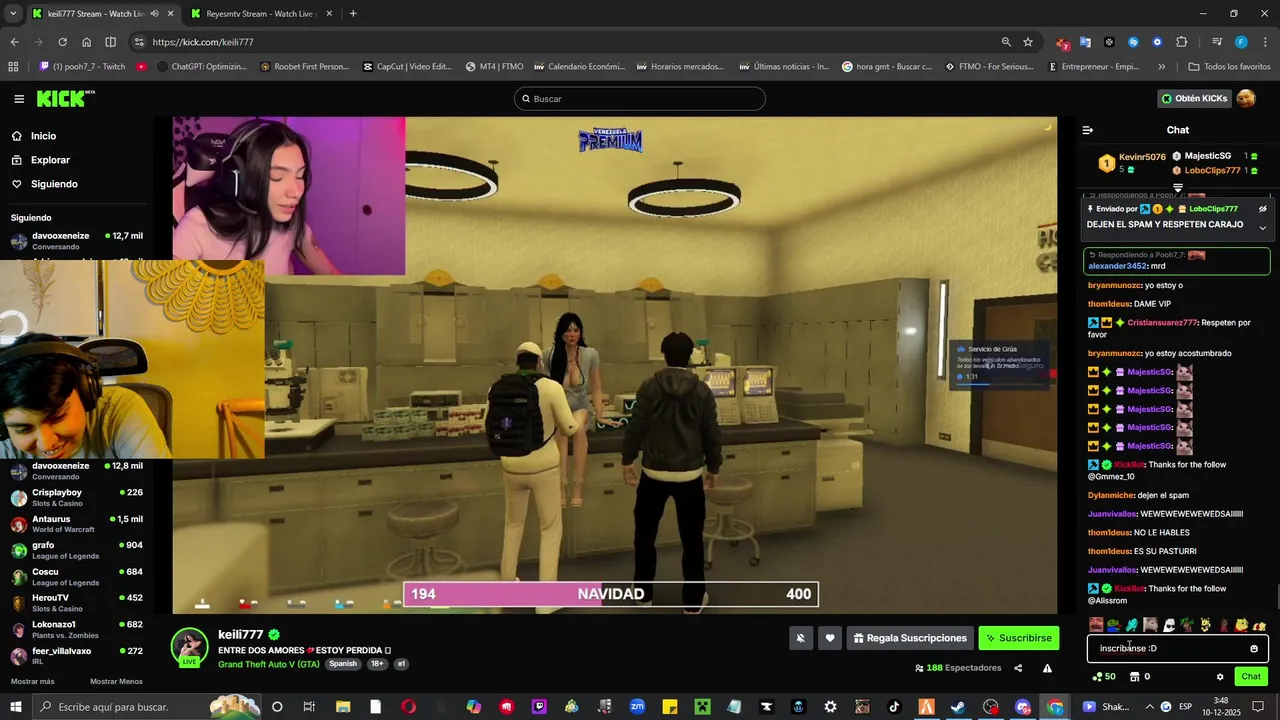Screen dimensions: 1280x720
Task: Collapse the chat panel
Action: pyautogui.click(x=1088, y=130)
